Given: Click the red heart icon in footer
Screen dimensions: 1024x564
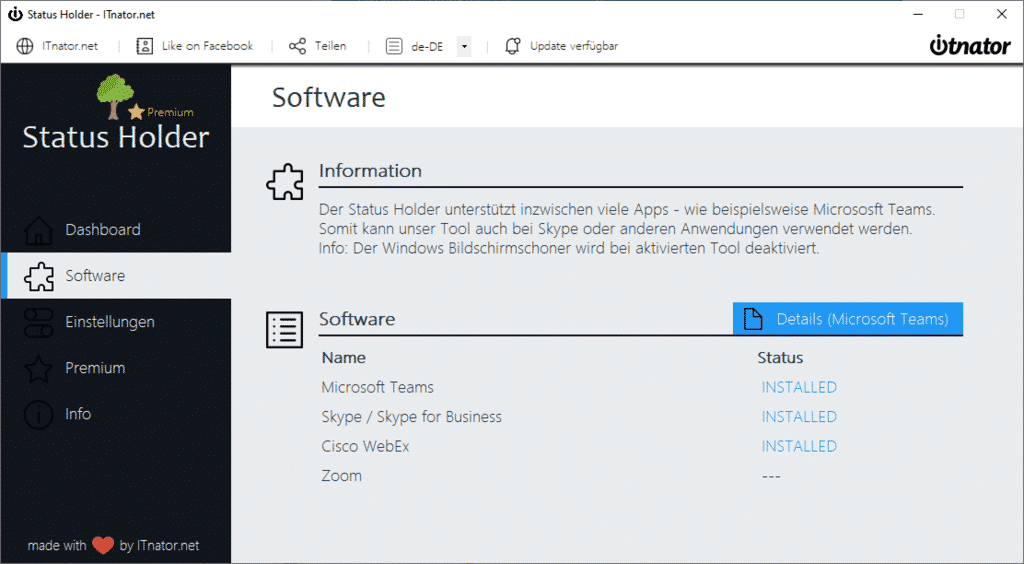Looking at the screenshot, I should point(103,545).
